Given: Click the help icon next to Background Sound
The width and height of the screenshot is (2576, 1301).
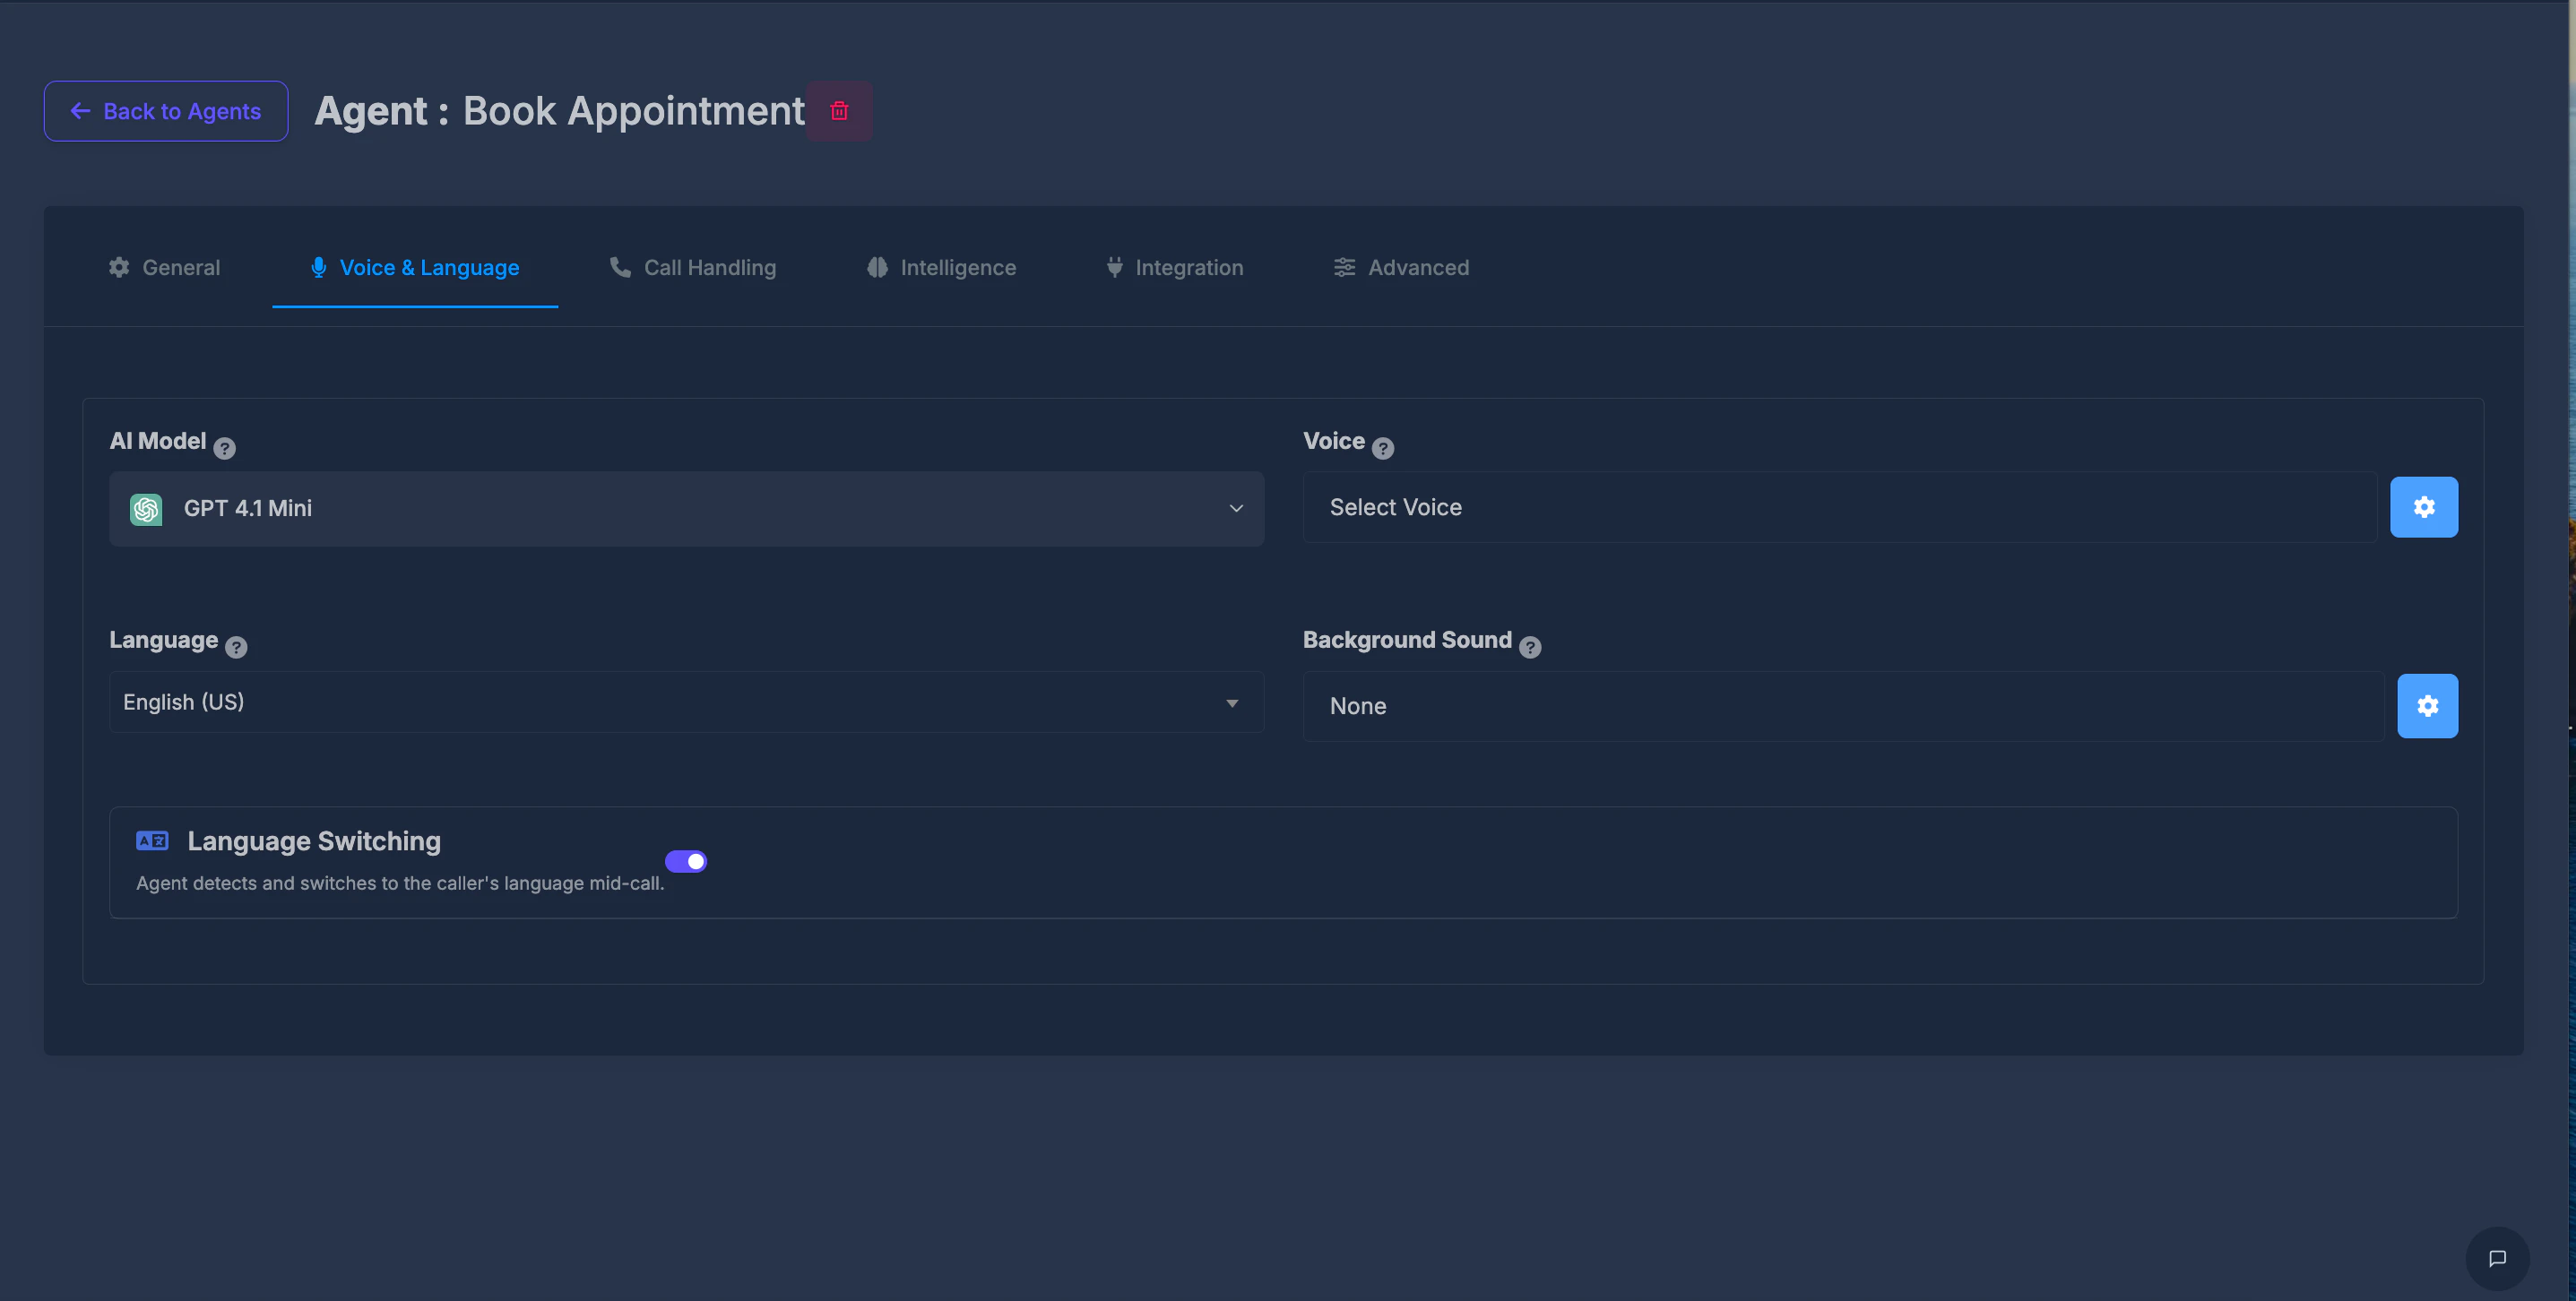Looking at the screenshot, I should tap(1530, 647).
